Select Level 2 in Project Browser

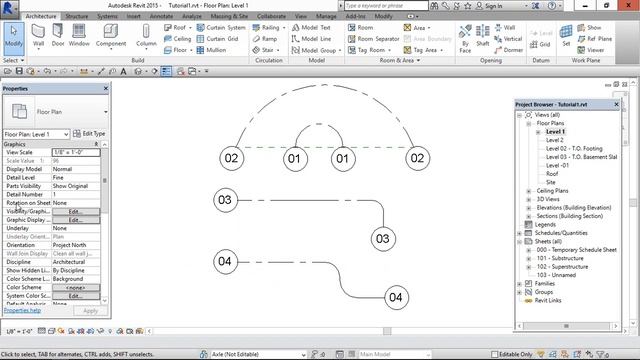click(554, 140)
